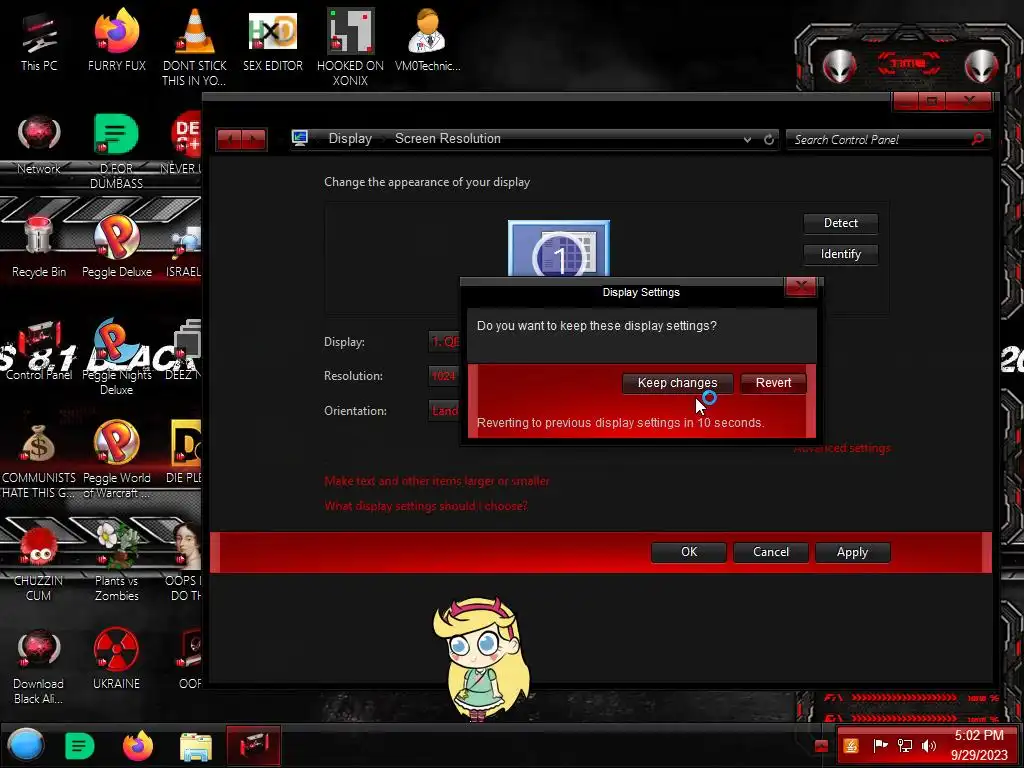This screenshot has width=1024, height=768.
Task: Go to Display in the breadcrumb
Action: coord(350,138)
